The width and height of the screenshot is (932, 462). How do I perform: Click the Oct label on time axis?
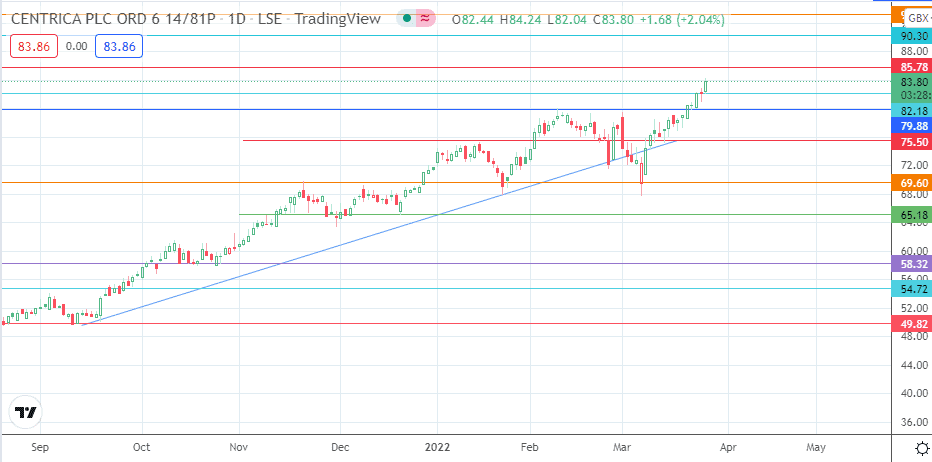pyautogui.click(x=143, y=447)
